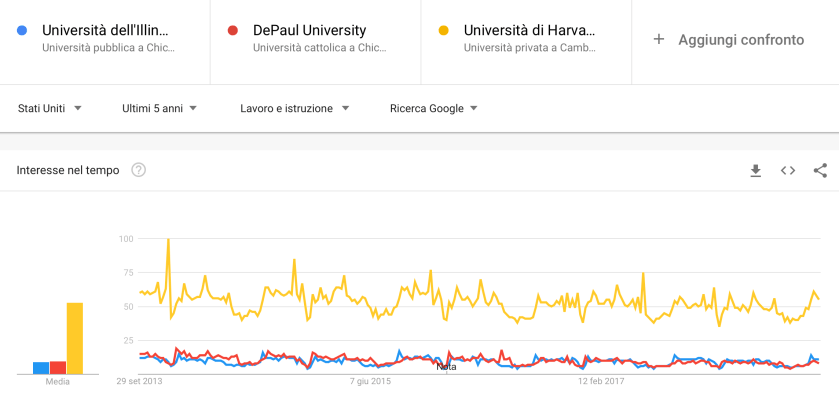Screen dimensions: 839x412
Task: Expand the Ultimi 5 anni time range
Action: click(x=159, y=108)
